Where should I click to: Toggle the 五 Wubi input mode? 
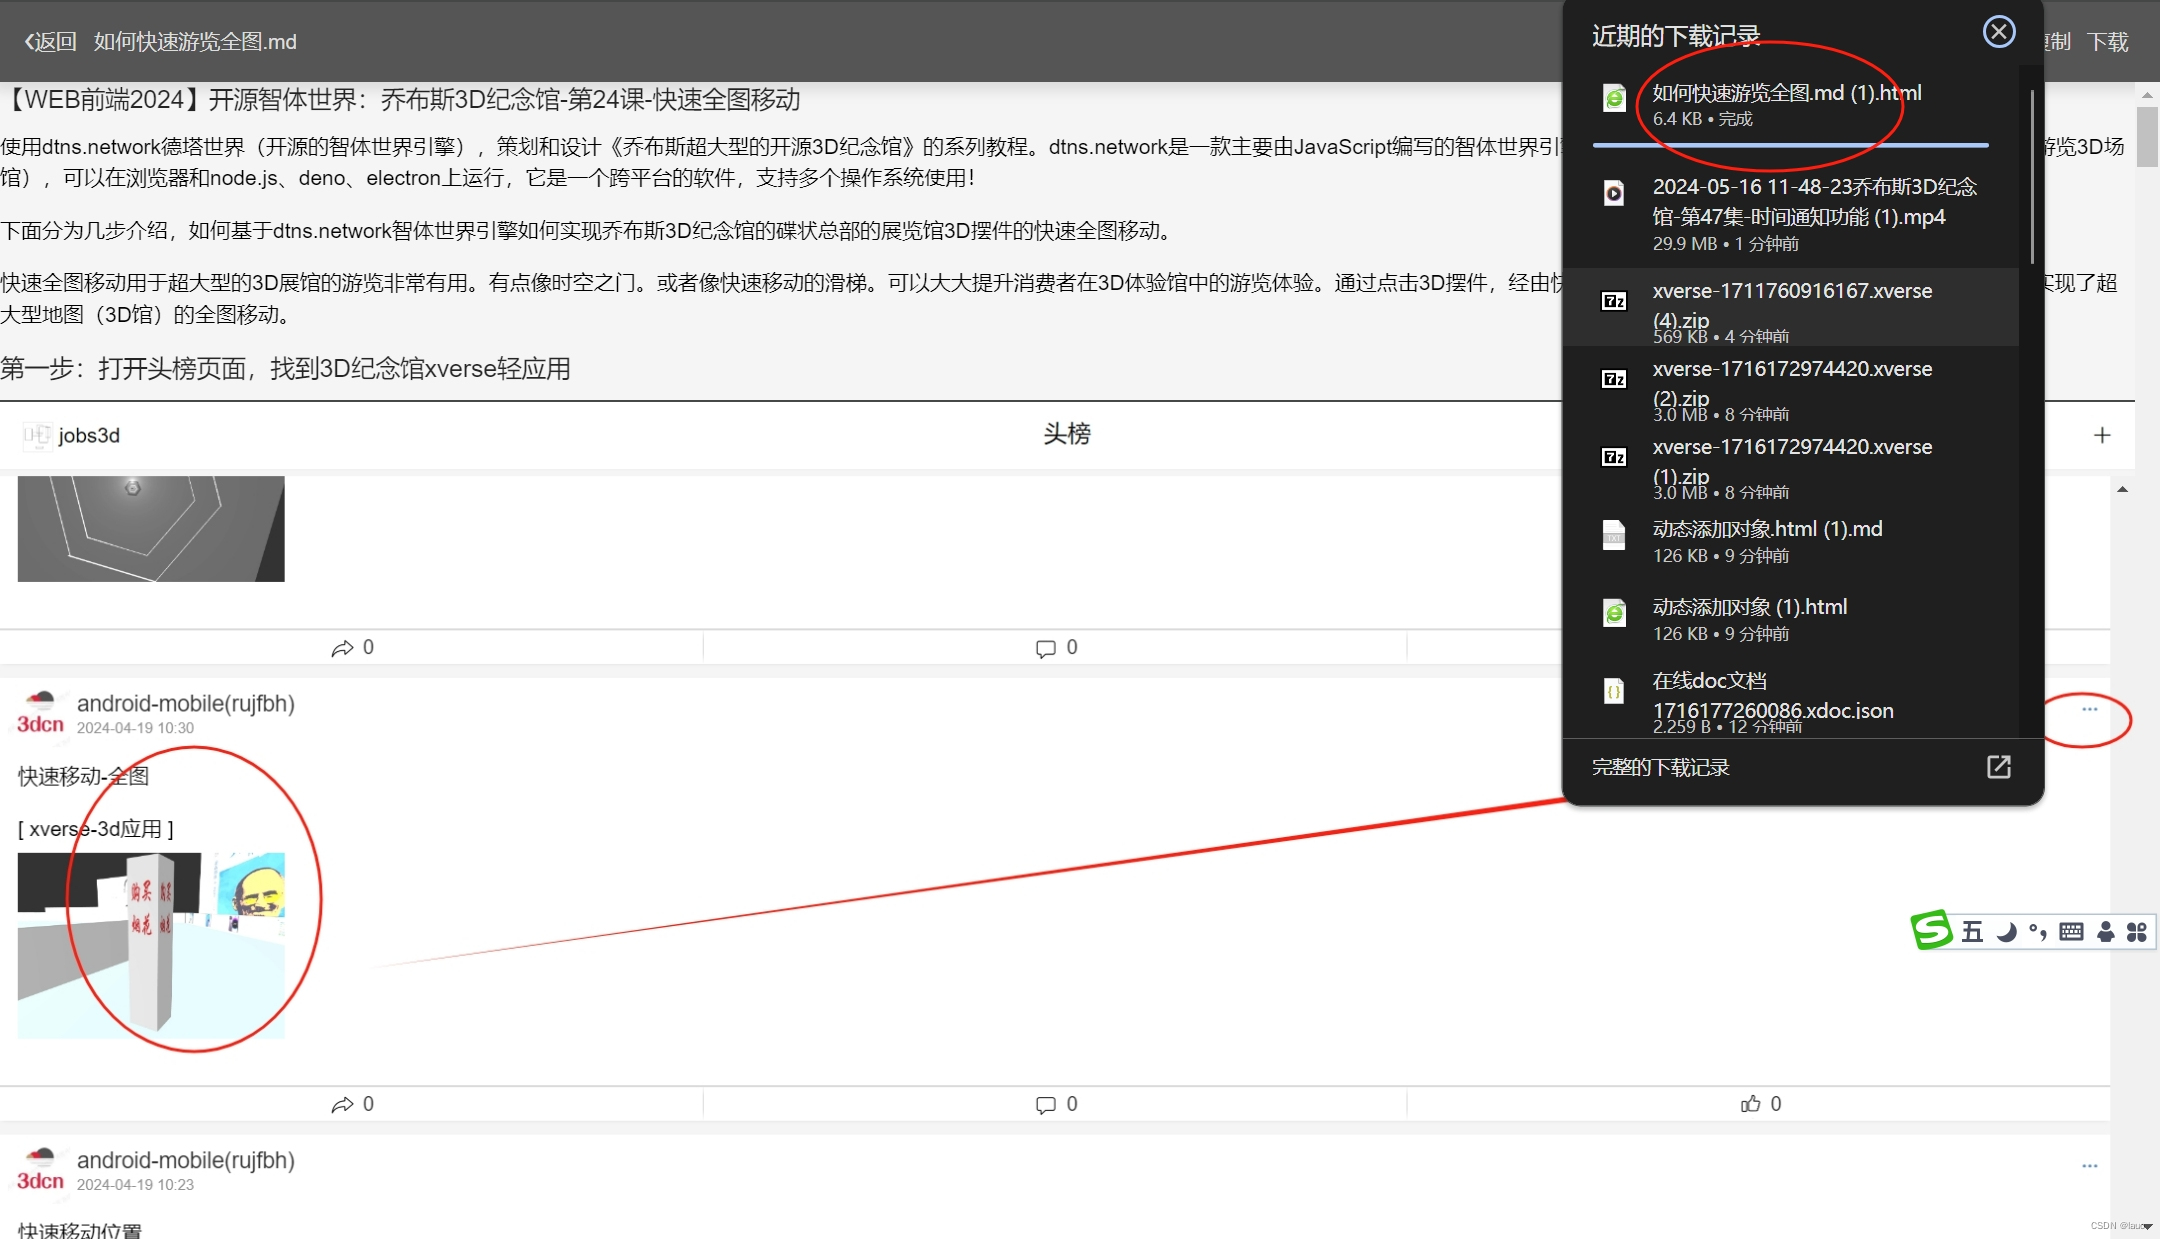[1972, 932]
